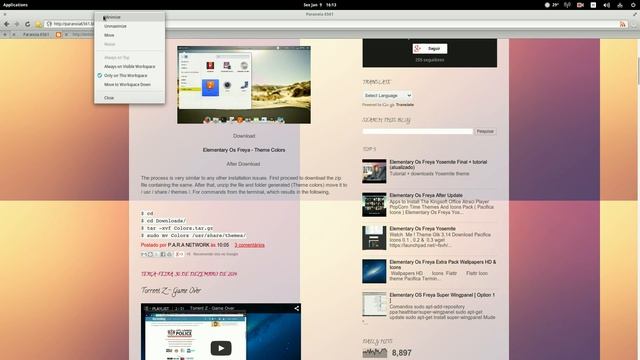The width and height of the screenshot is (640, 360).
Task: Click the Theme Colors desktop screenshot image
Action: click(x=244, y=85)
